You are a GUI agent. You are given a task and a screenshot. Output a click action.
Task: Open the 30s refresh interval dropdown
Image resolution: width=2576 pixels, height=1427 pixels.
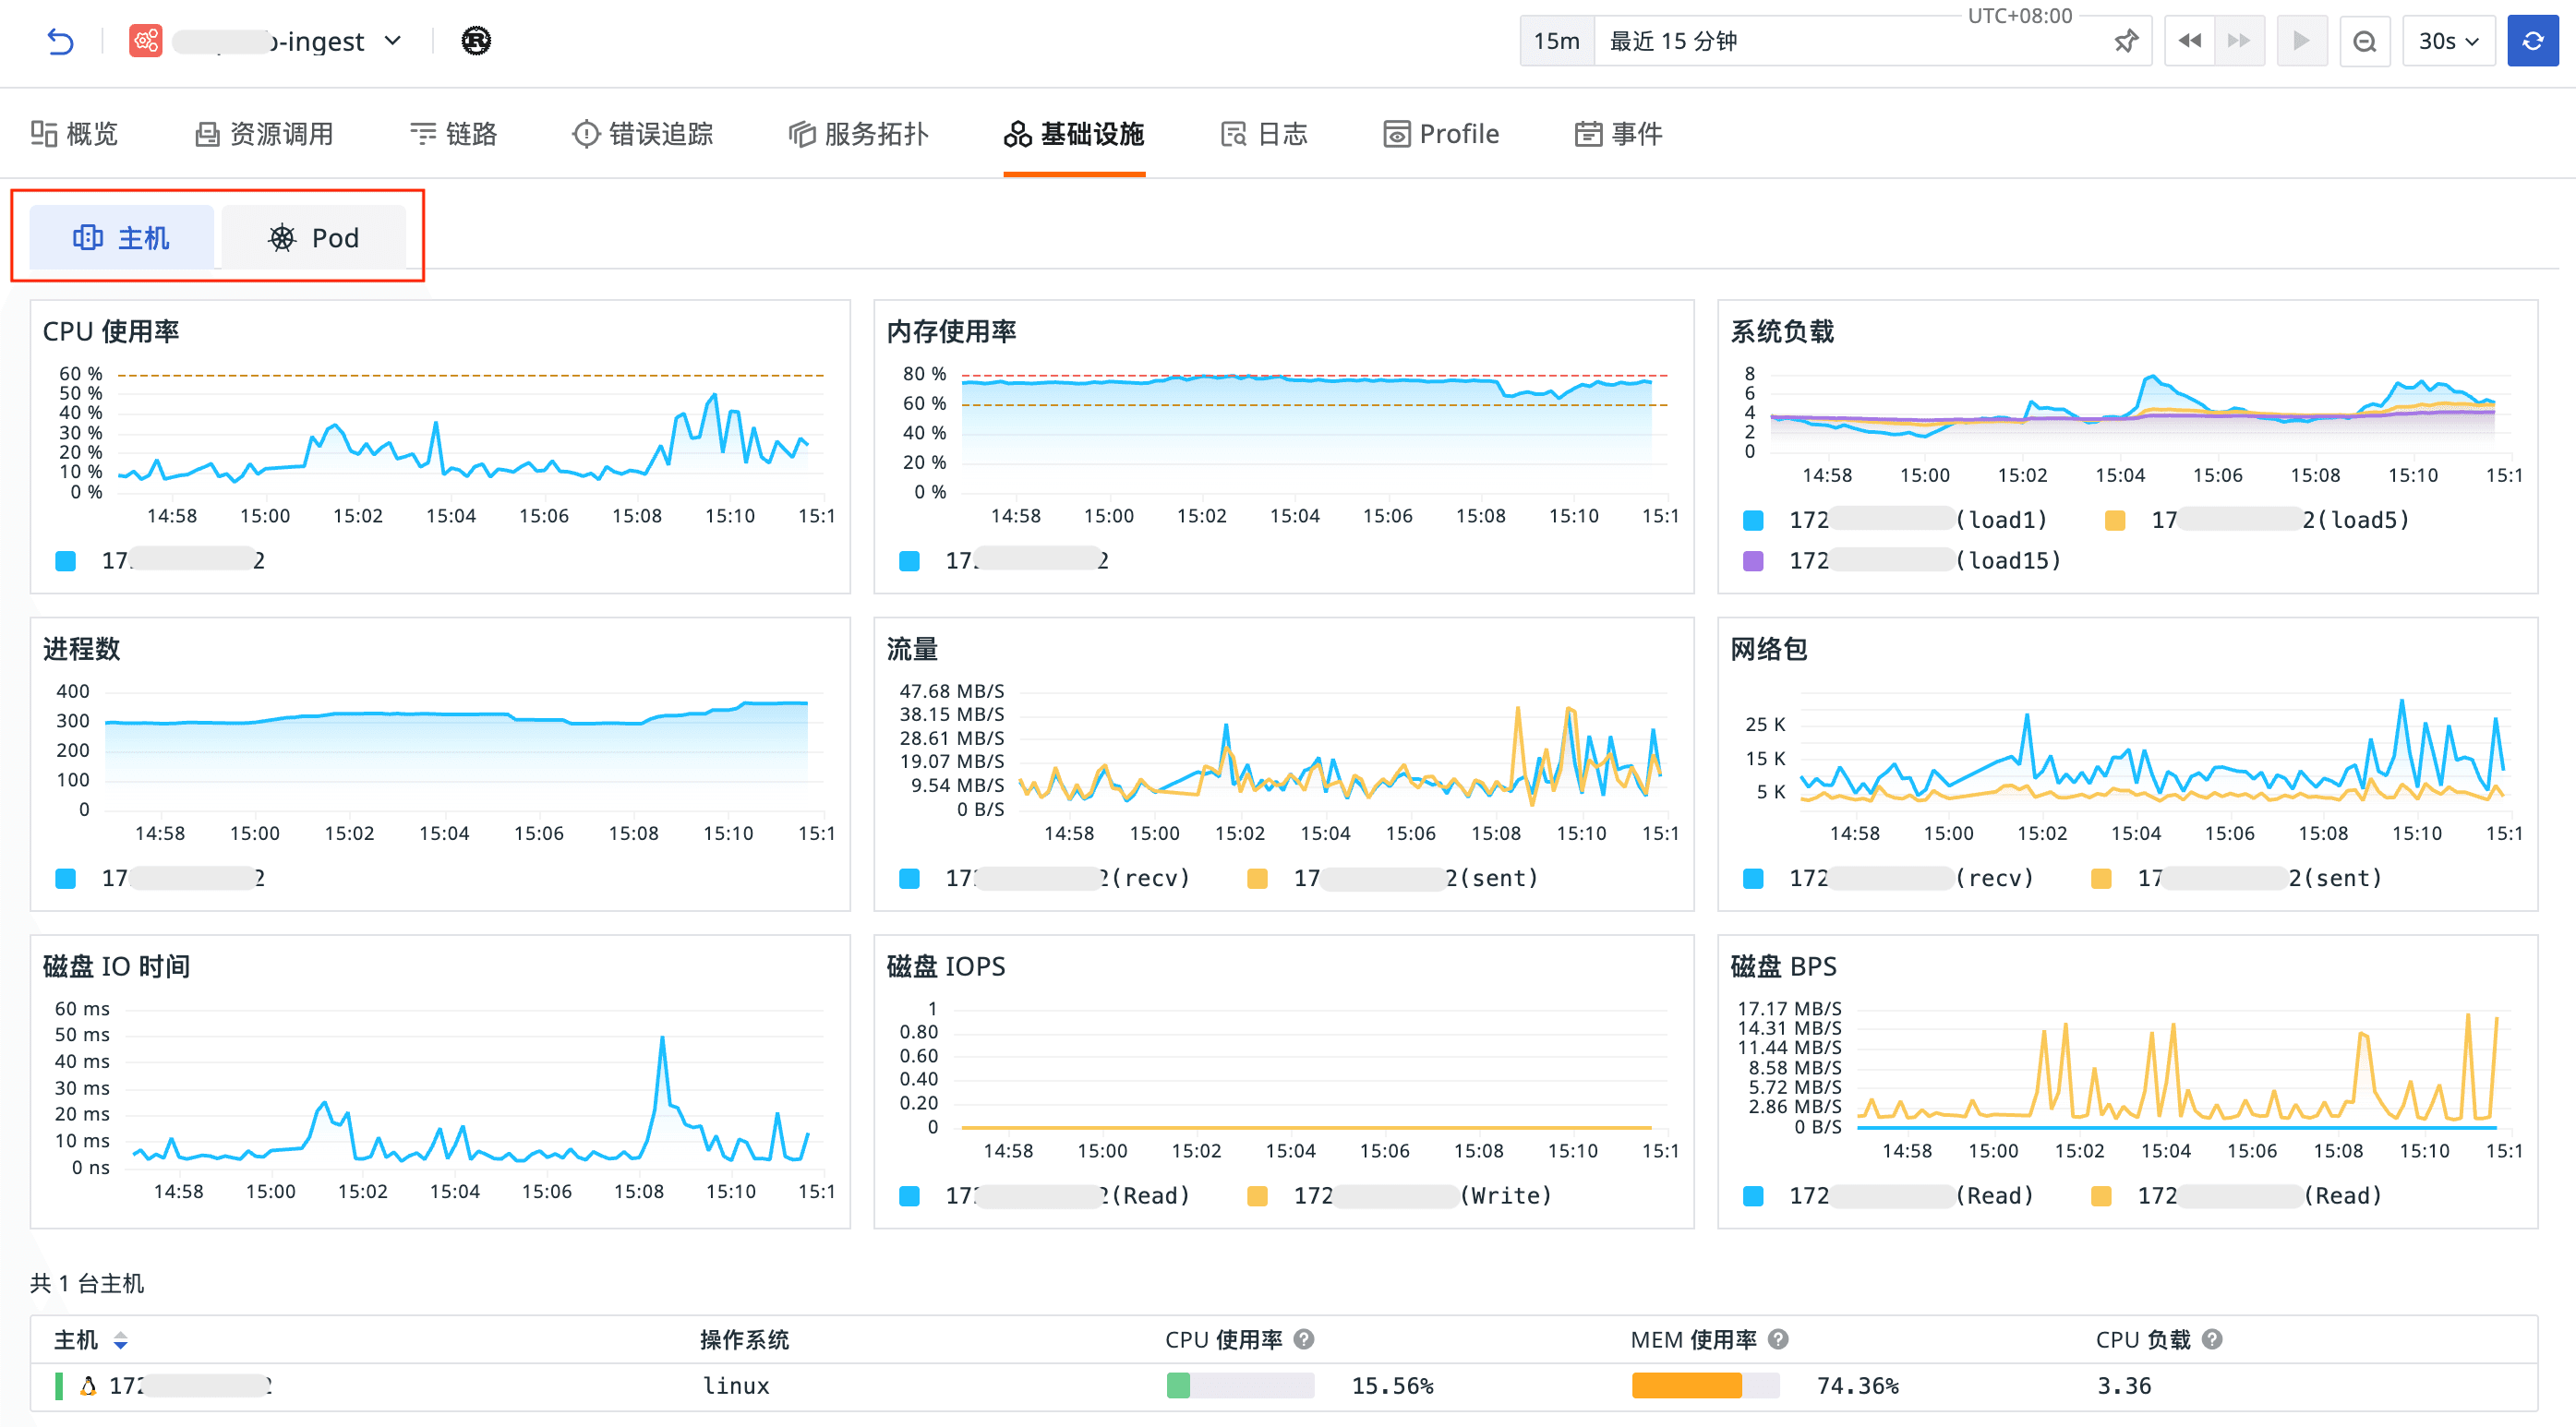pyautogui.click(x=2448, y=41)
